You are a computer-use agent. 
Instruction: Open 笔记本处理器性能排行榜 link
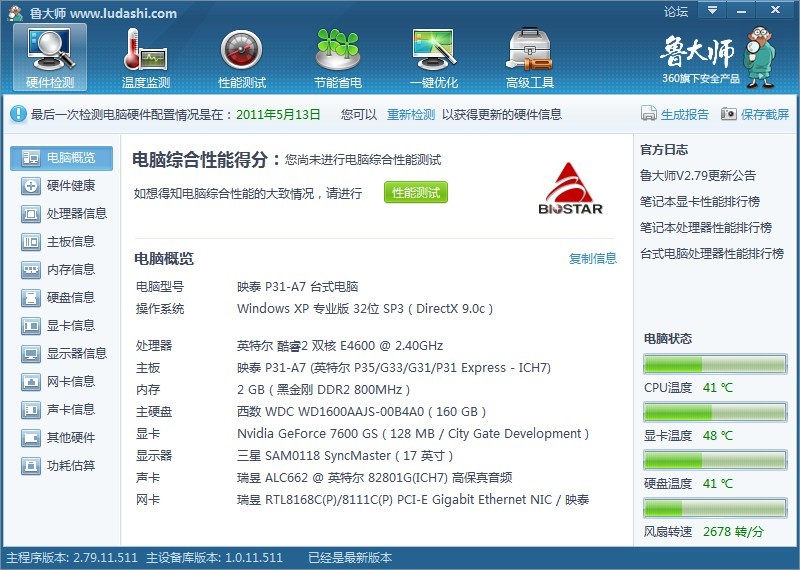point(706,228)
